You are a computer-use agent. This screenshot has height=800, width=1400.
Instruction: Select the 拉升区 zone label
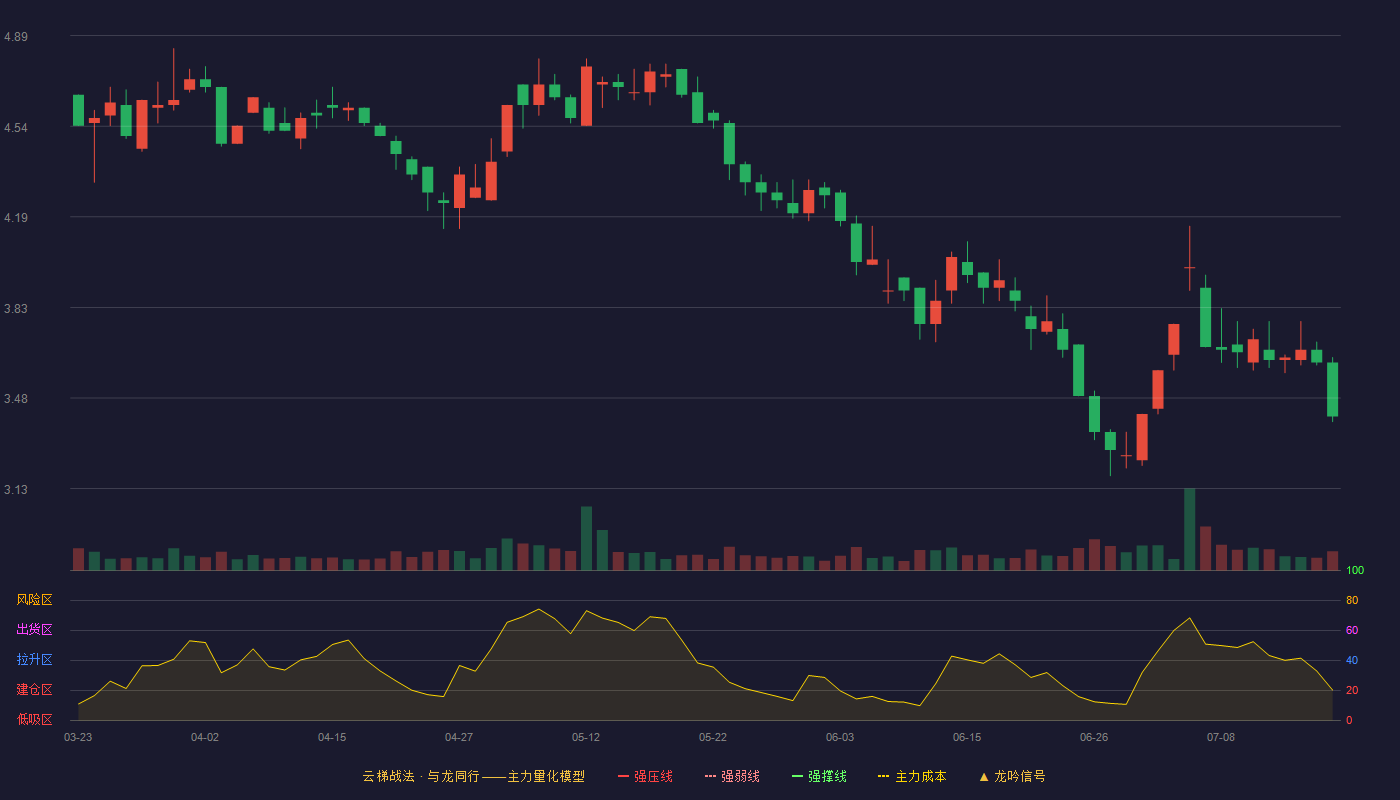(34, 660)
